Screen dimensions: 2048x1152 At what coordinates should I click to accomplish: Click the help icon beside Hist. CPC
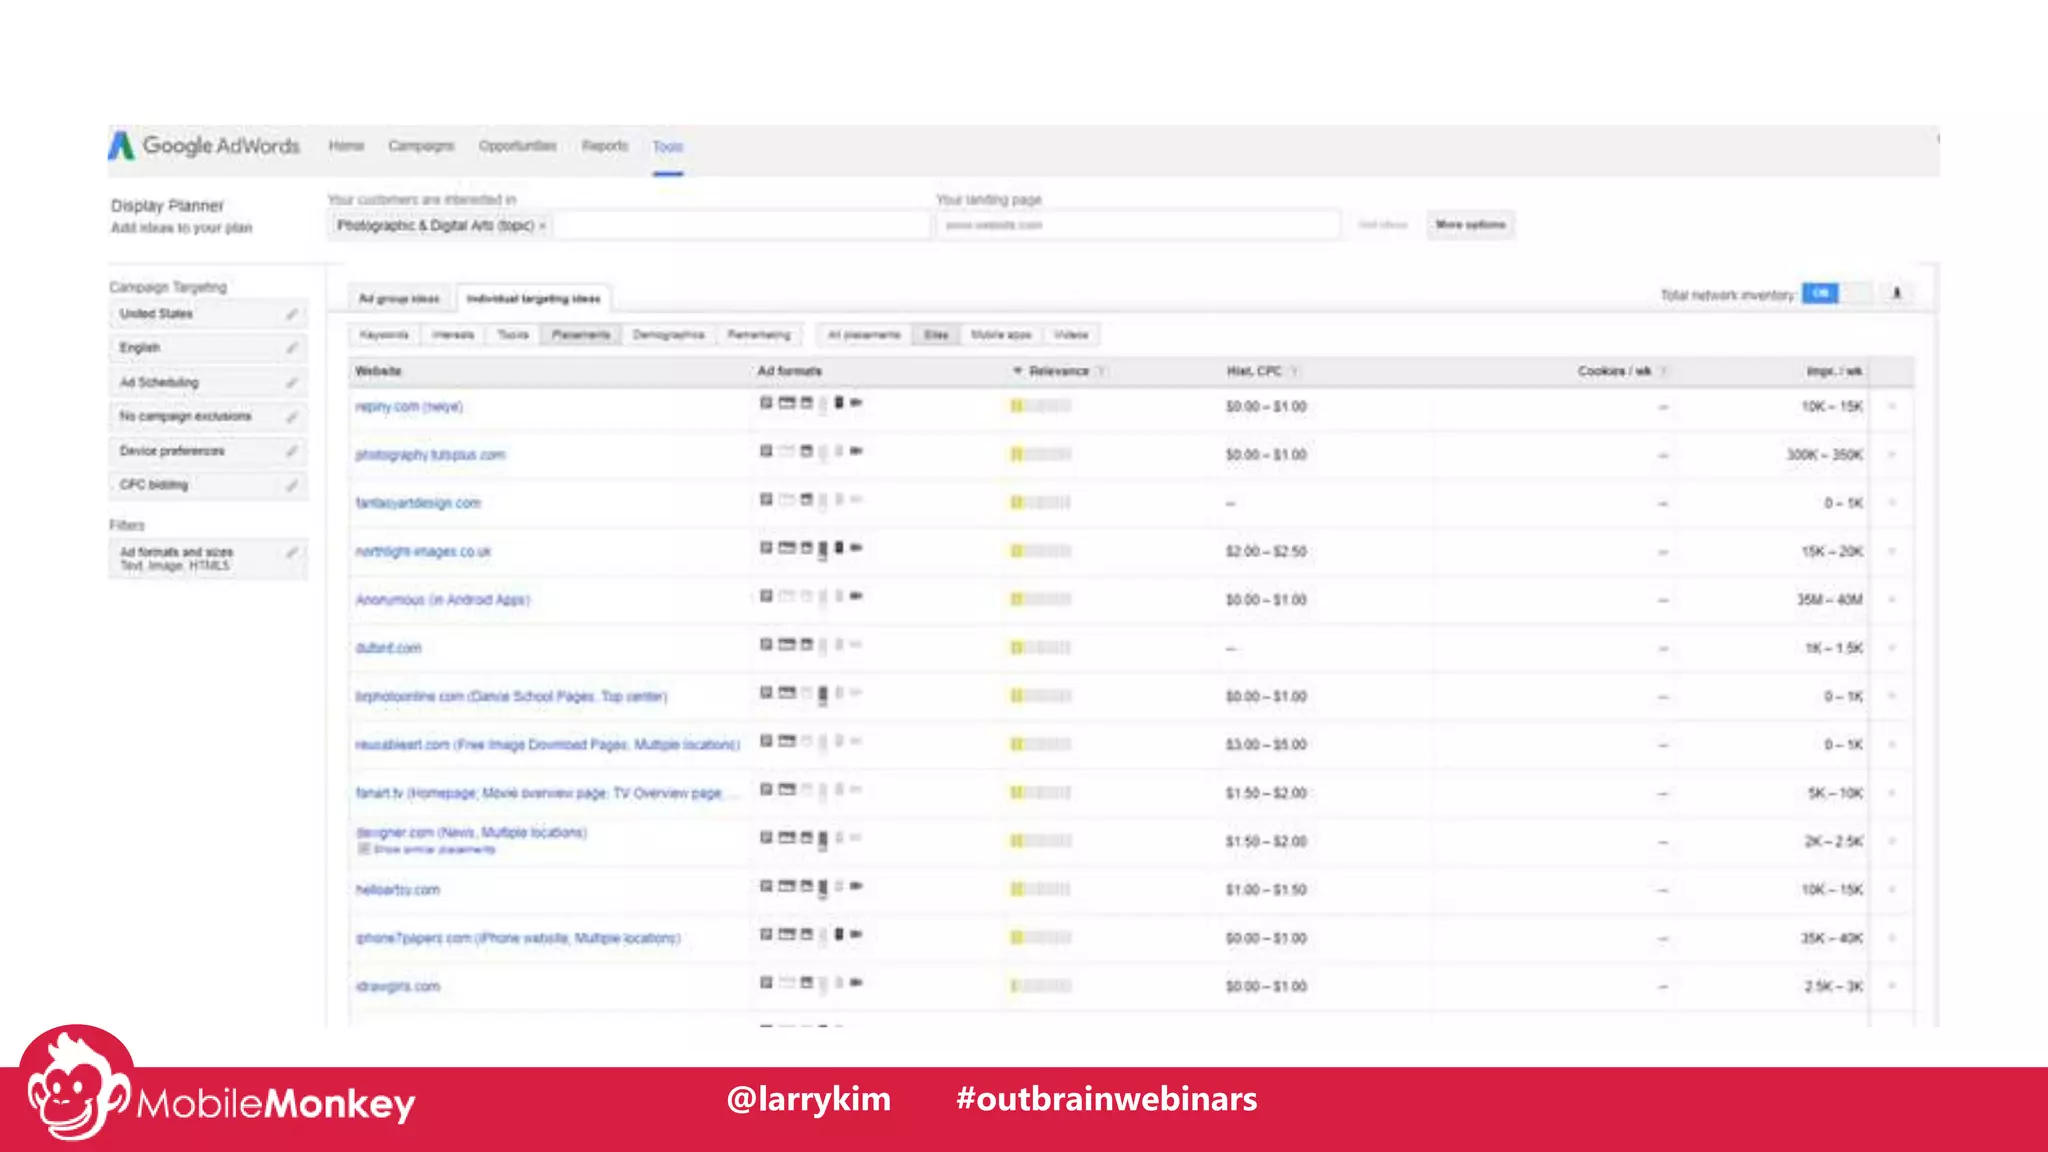click(1293, 371)
